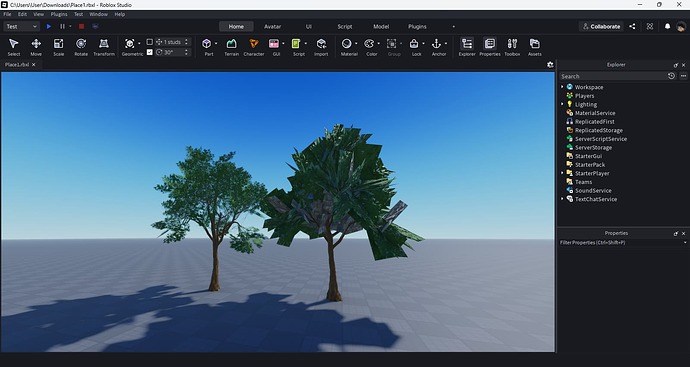
Task: Open the ribbon tabs overflow arrow
Action: 454,26
